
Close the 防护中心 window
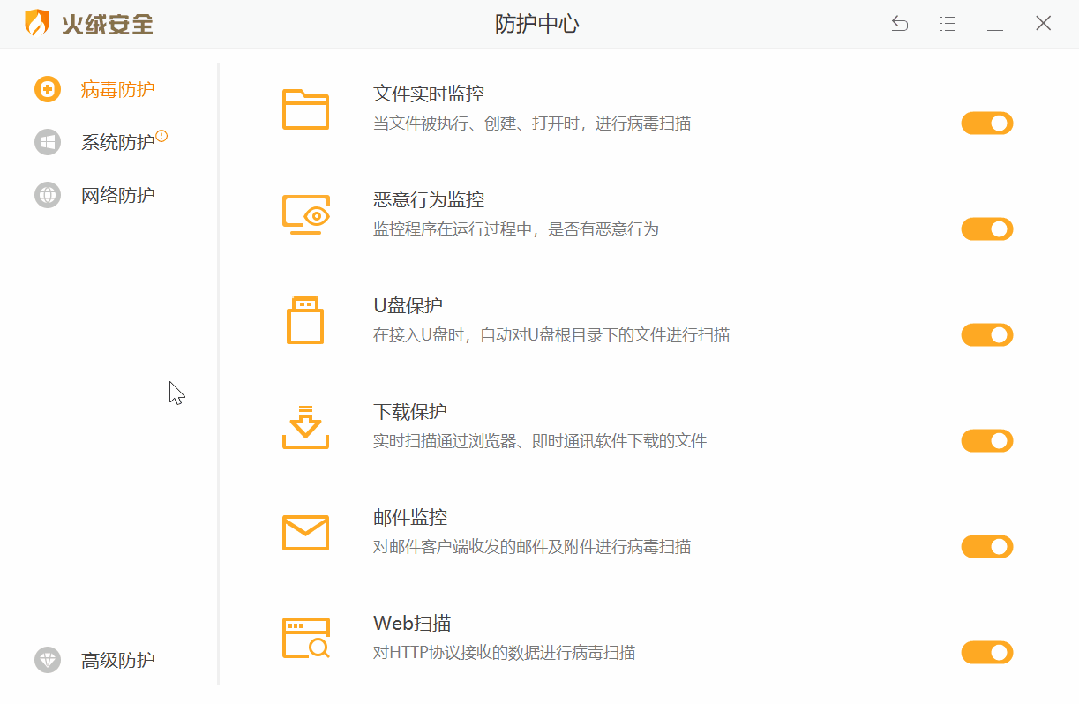[1043, 23]
